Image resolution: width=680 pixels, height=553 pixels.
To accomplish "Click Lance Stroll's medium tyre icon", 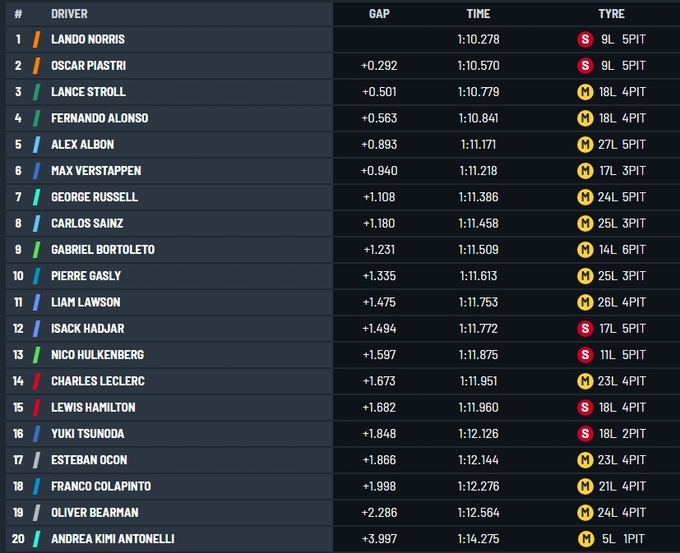I will [x=585, y=92].
